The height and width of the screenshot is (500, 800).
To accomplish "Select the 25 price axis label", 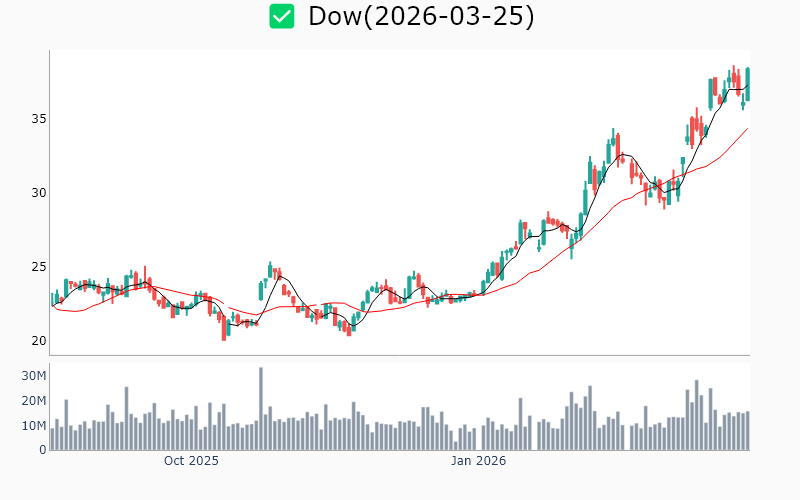I will click(38, 267).
